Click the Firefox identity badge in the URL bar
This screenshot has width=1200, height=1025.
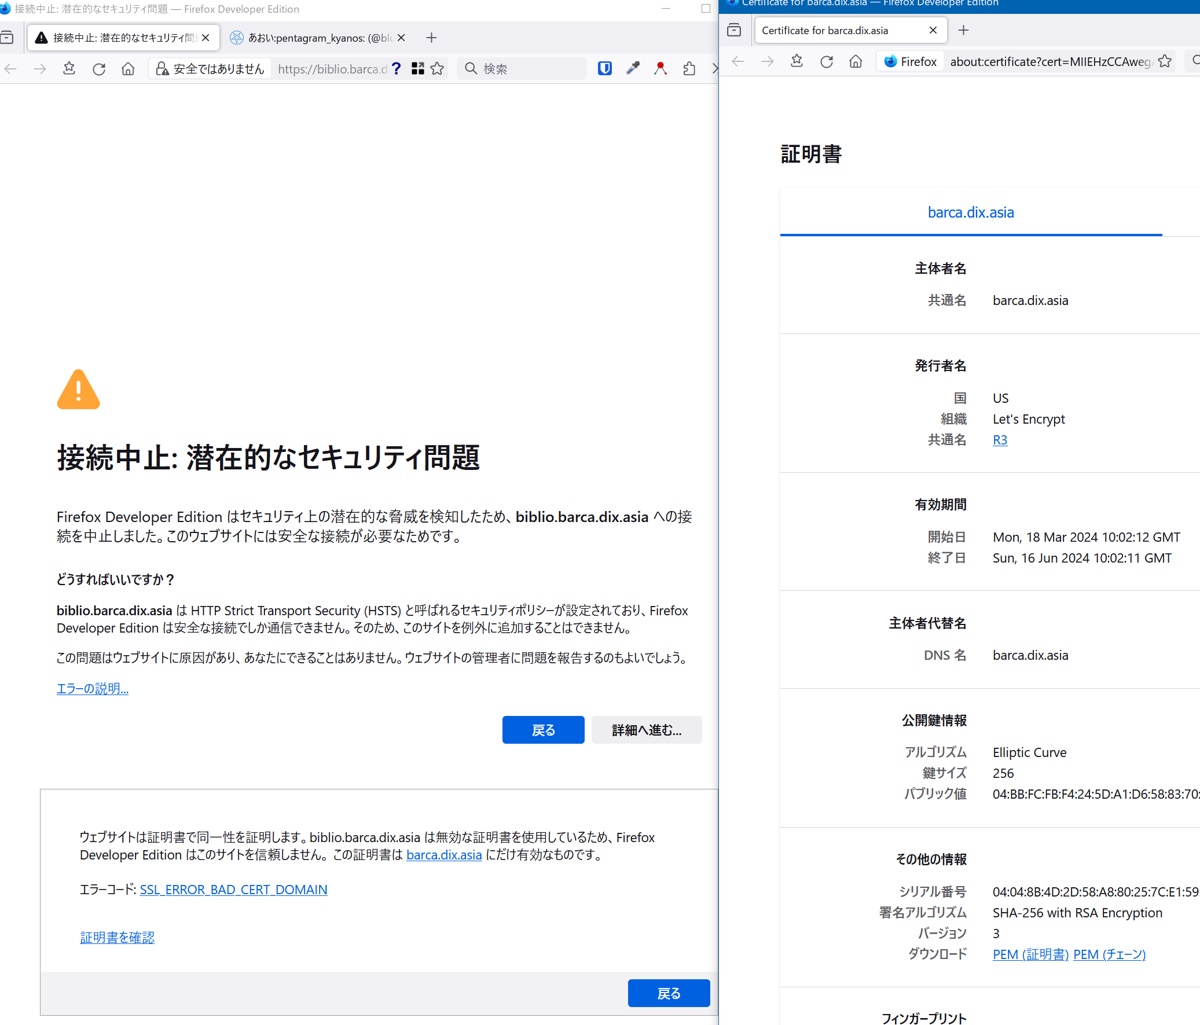tap(910, 62)
